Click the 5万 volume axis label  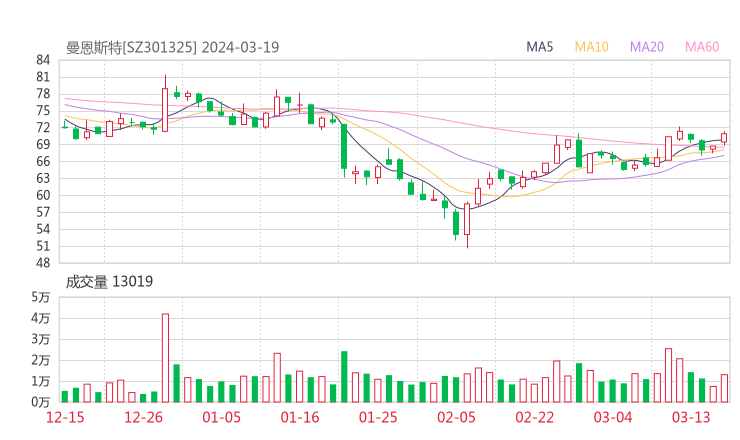point(41,297)
